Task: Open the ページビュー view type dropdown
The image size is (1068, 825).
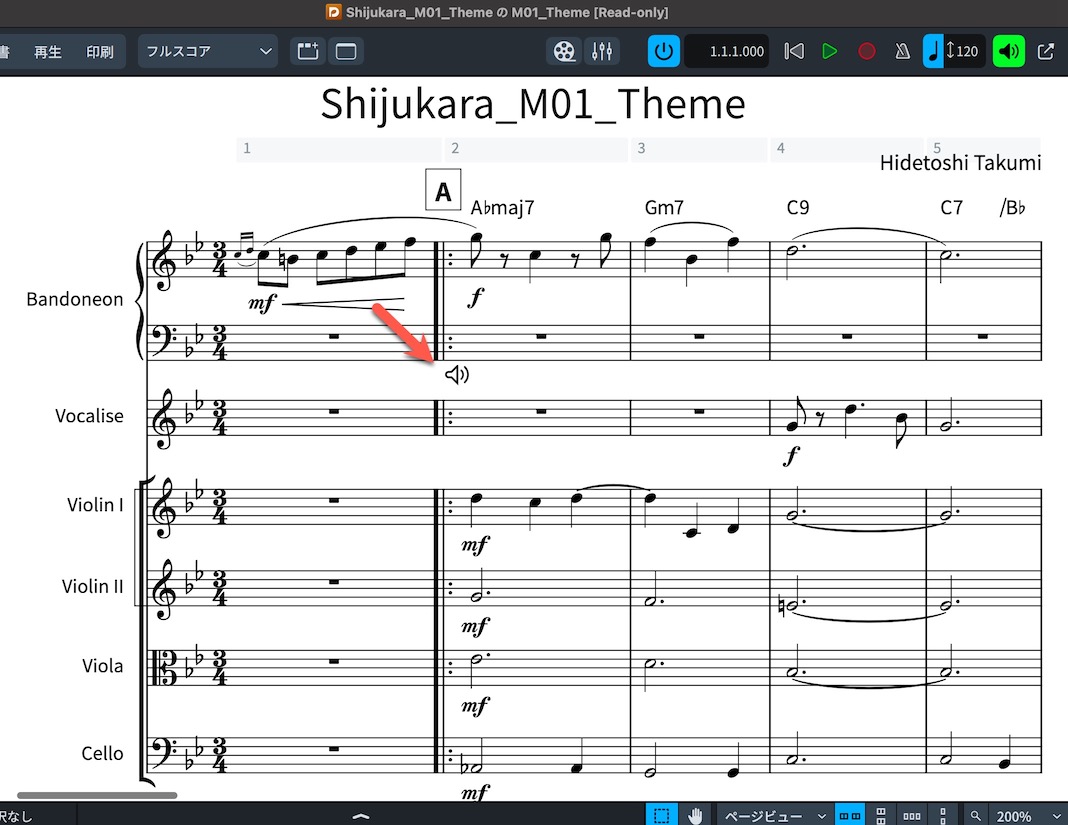Action: click(x=774, y=815)
